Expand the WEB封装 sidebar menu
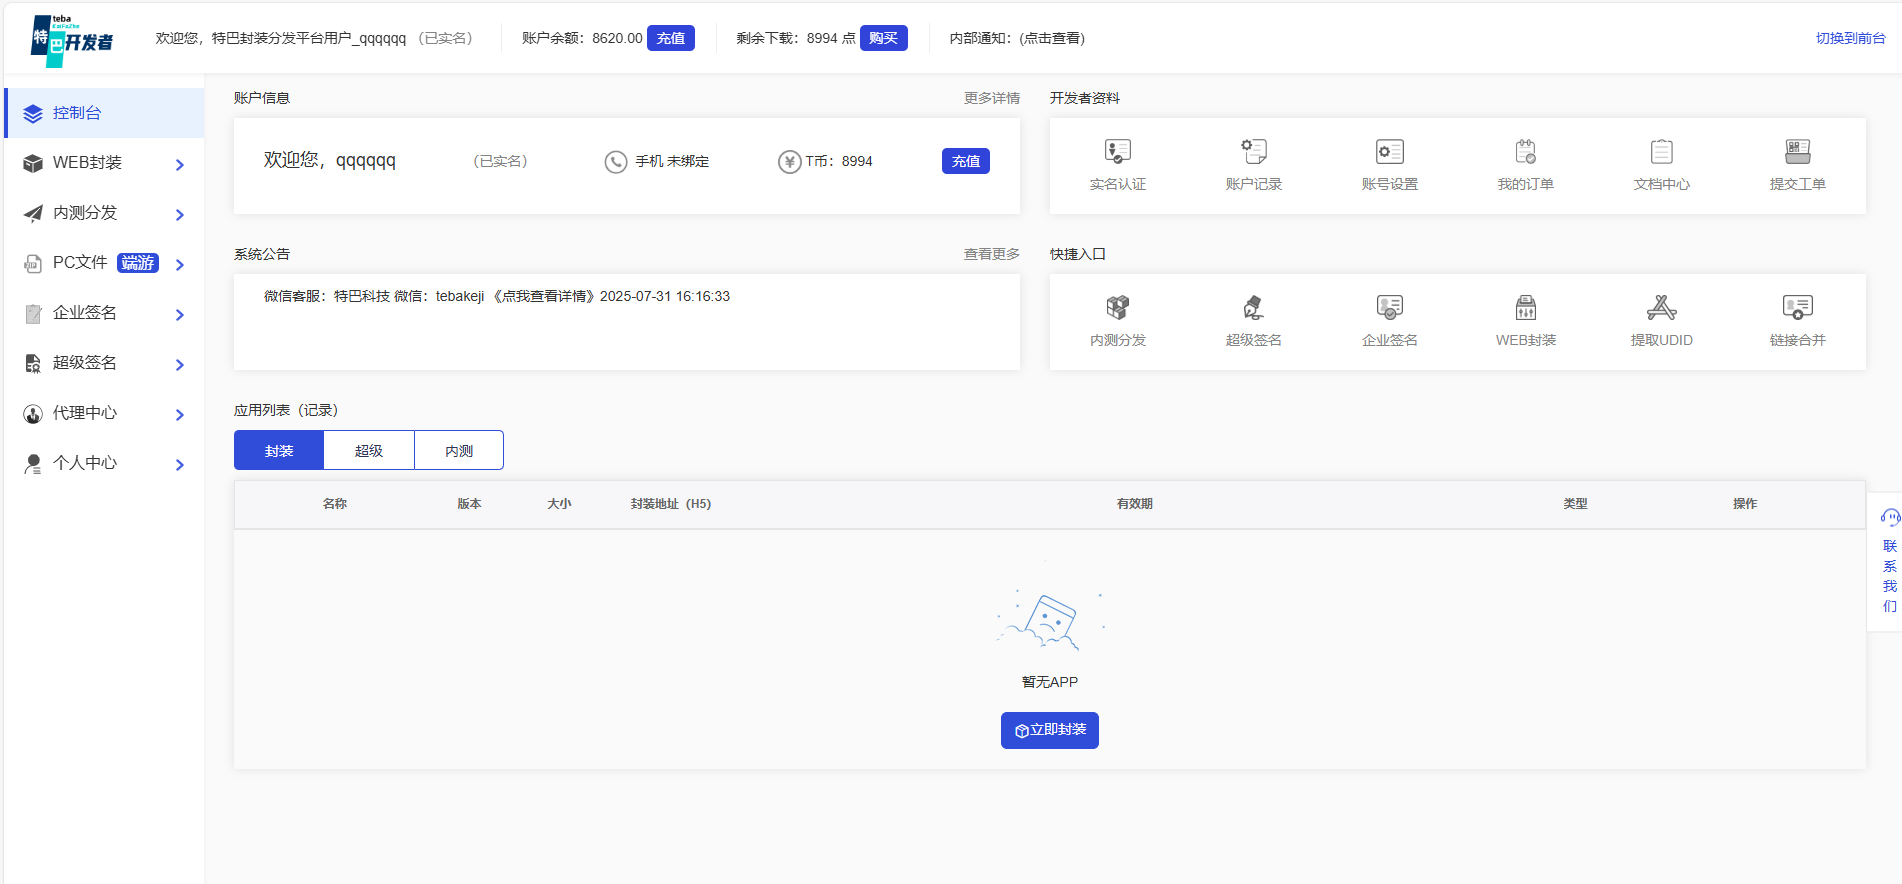The height and width of the screenshot is (884, 1902). coord(104,163)
